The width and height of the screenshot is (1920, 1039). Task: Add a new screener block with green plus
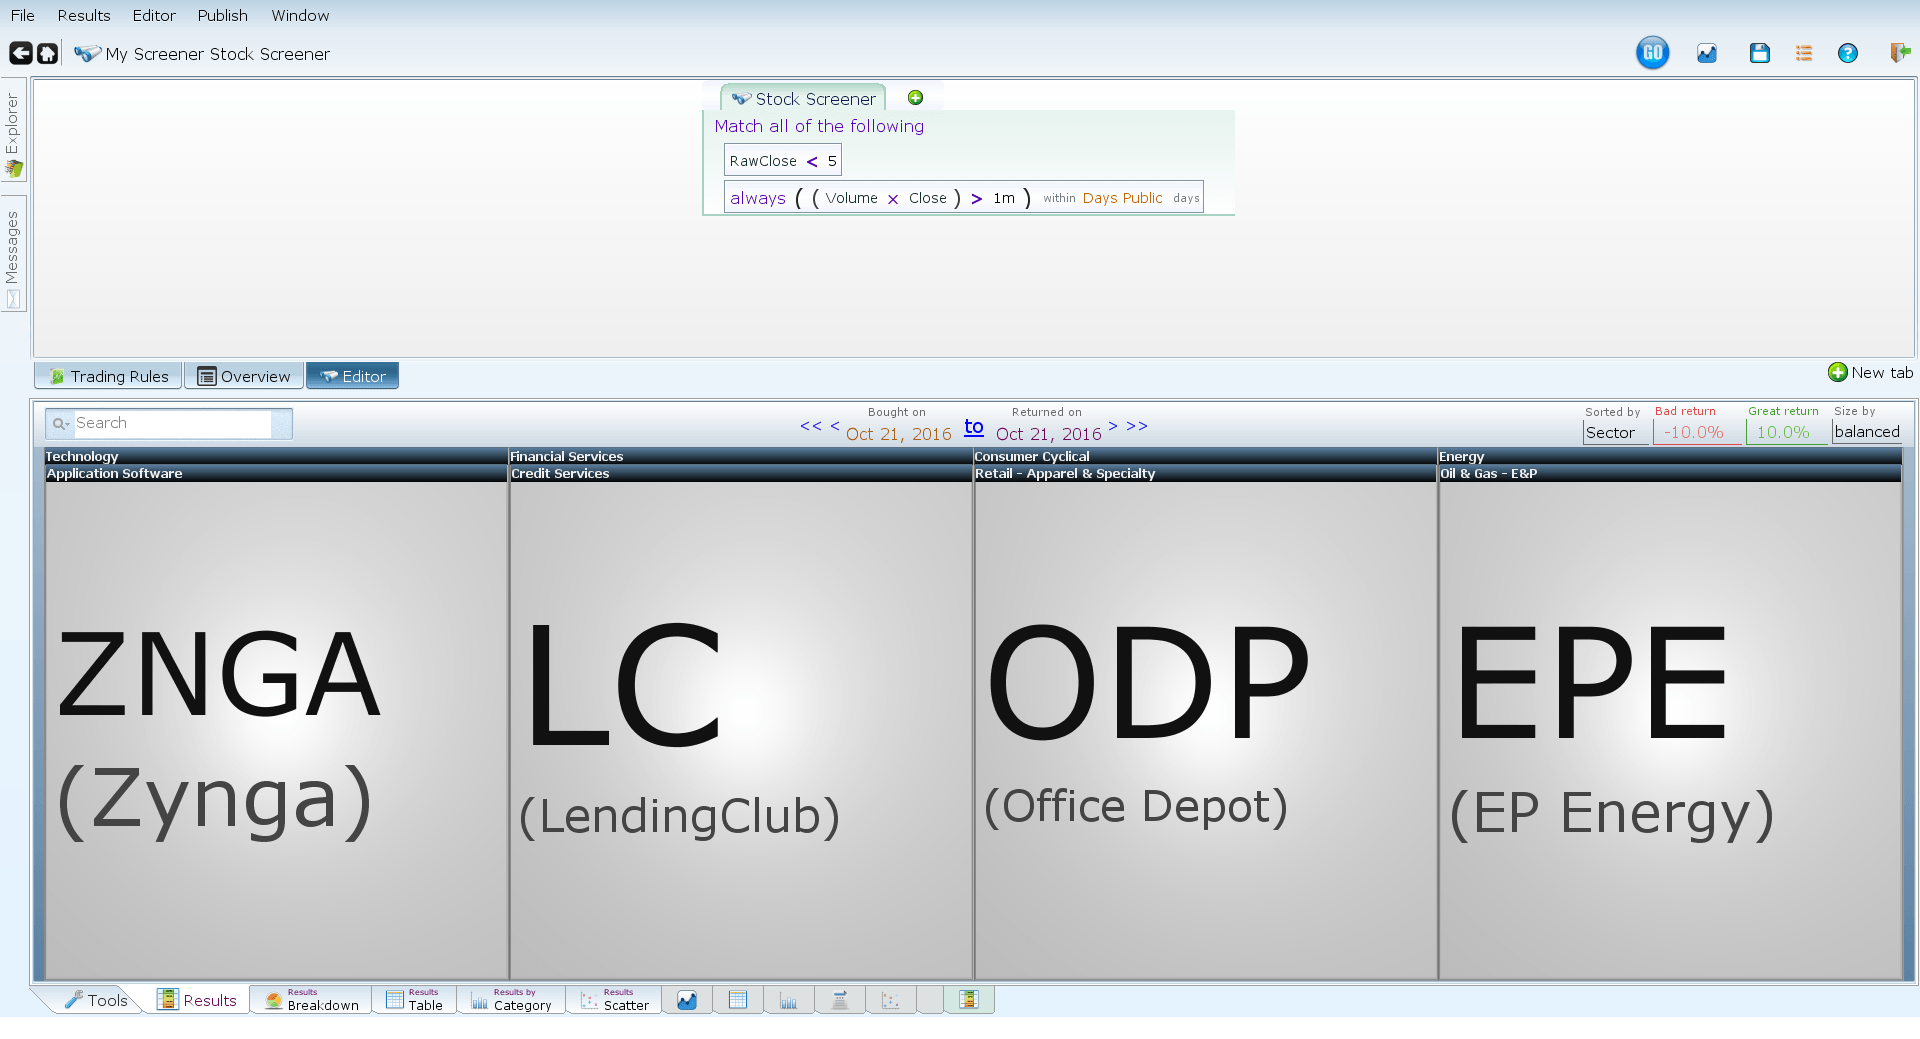915,97
